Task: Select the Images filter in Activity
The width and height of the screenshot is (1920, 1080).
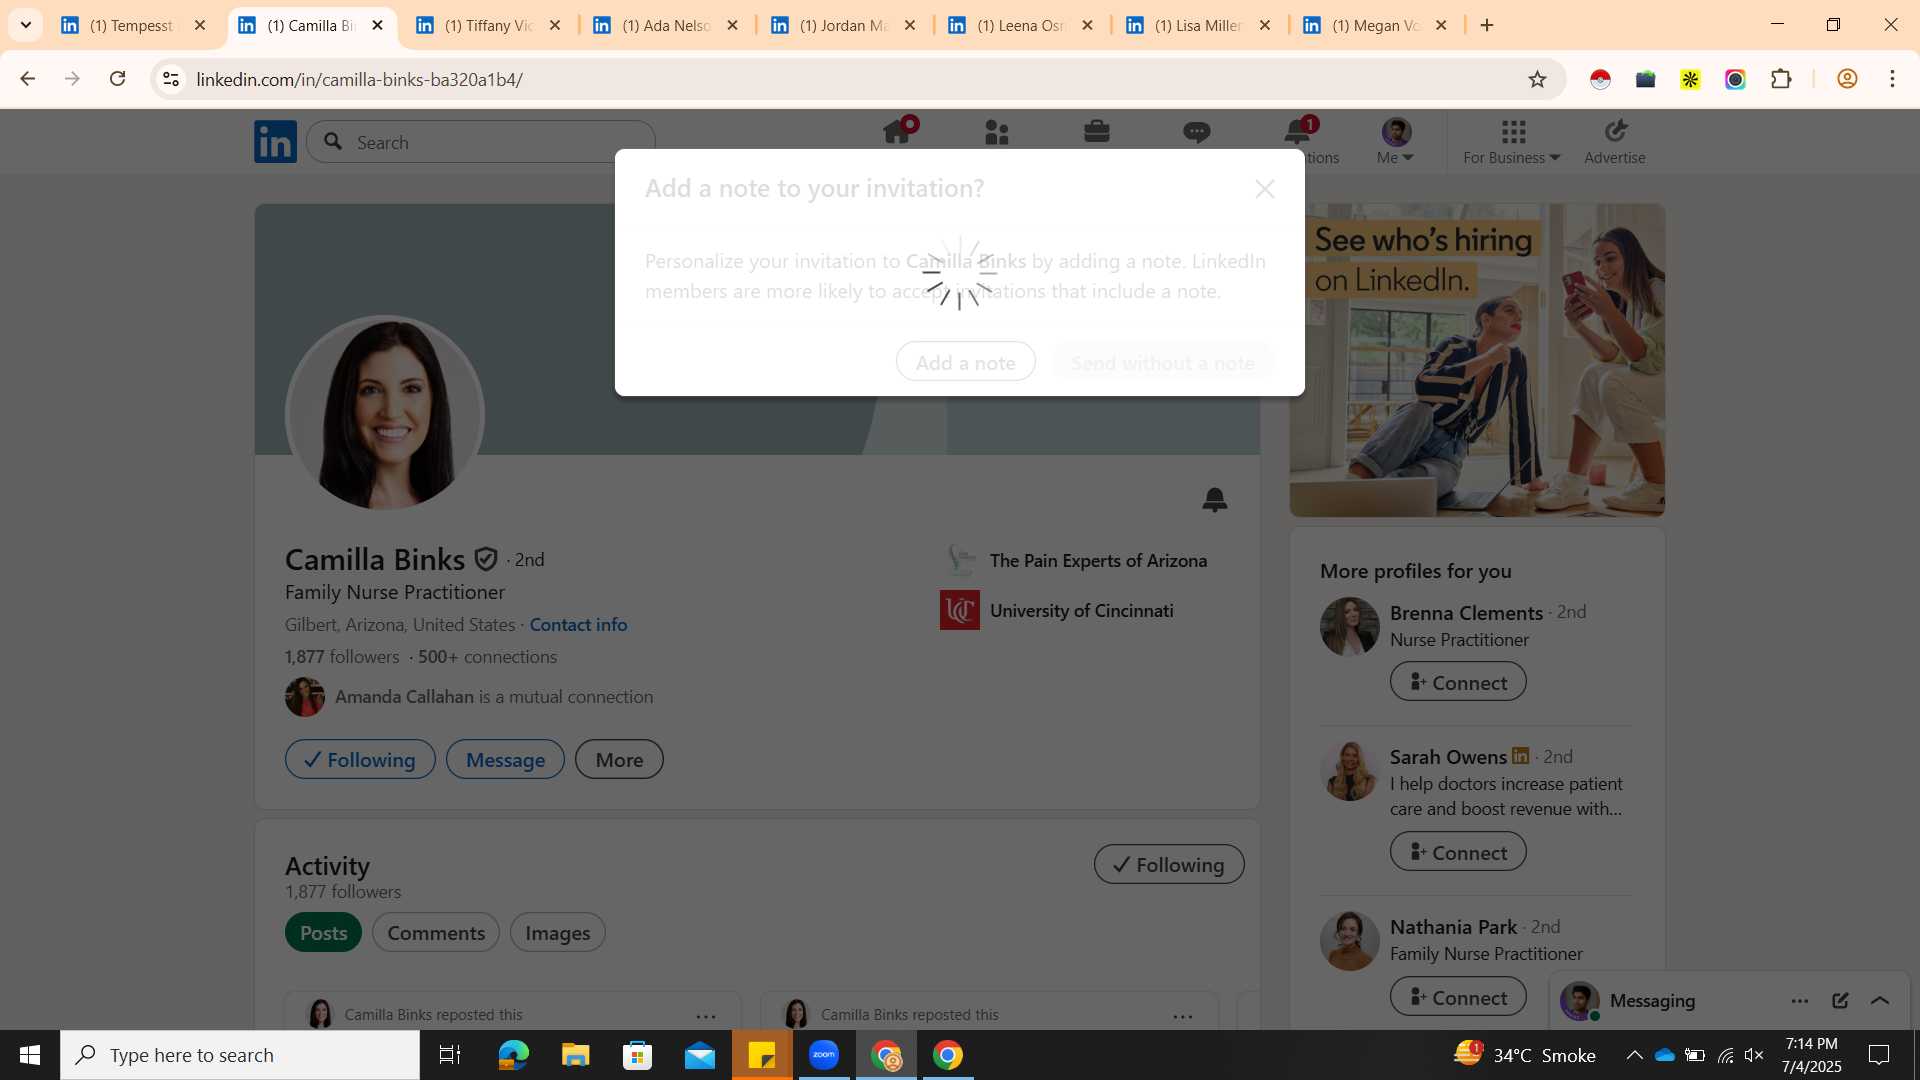Action: [x=558, y=932]
